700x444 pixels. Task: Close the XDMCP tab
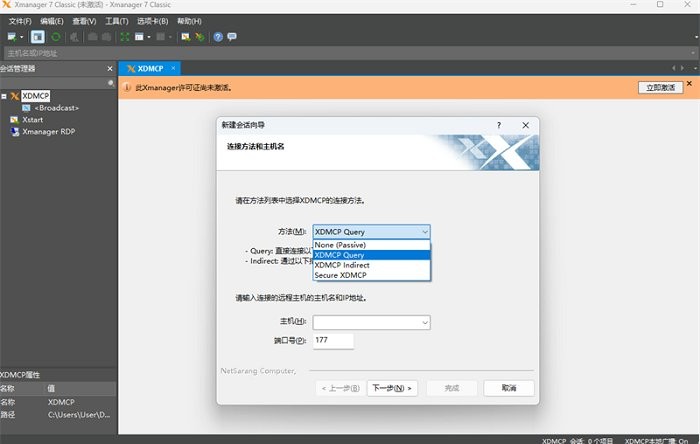click(x=173, y=68)
